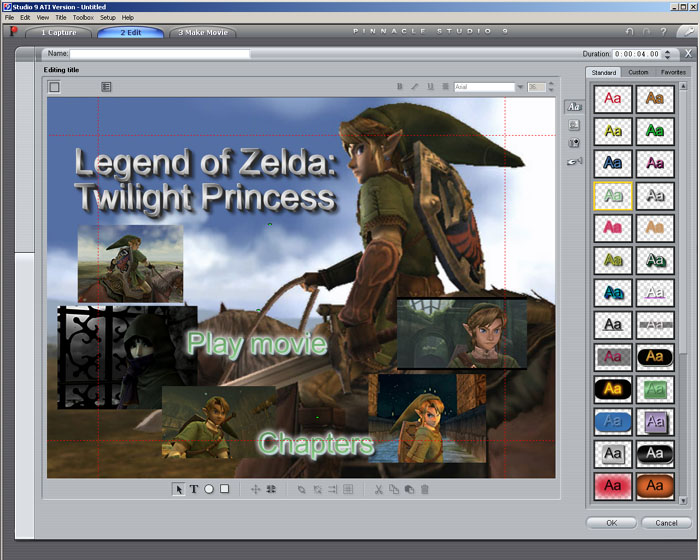Copy the selected object
Screen dimensions: 700x560
click(394, 489)
